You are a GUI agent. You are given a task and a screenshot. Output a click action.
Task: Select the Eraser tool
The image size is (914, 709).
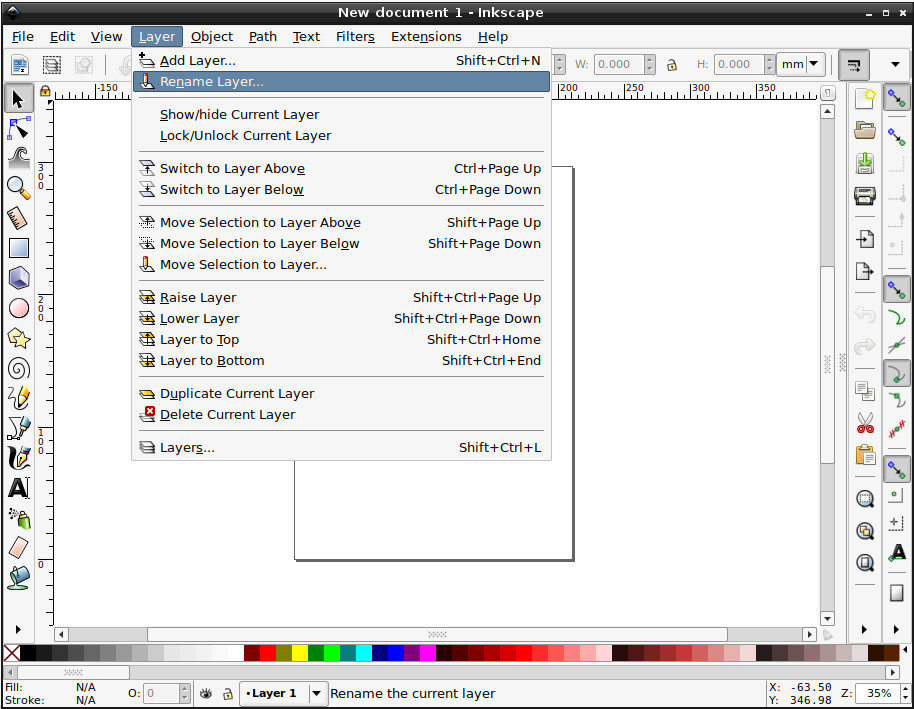[18, 547]
